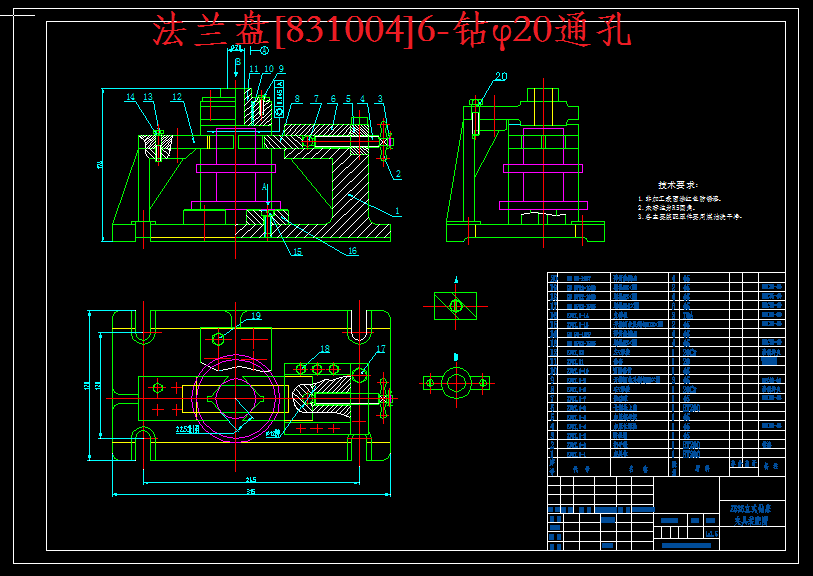Click the 315 overall length dimension text

coord(251,491)
